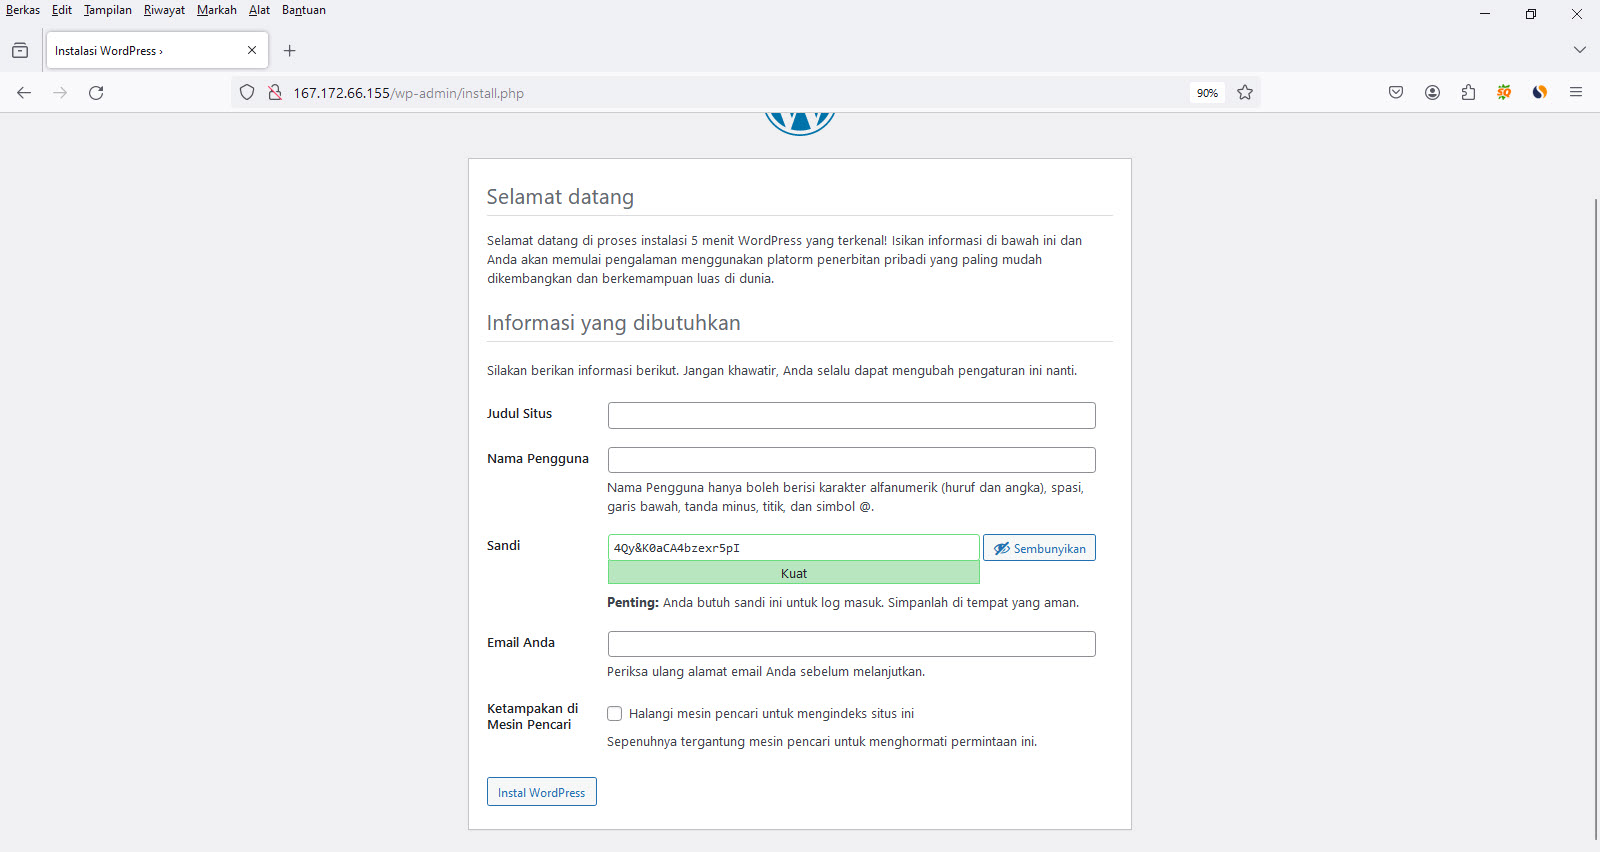The image size is (1600, 852).
Task: Open the Markah menu
Action: tap(216, 10)
